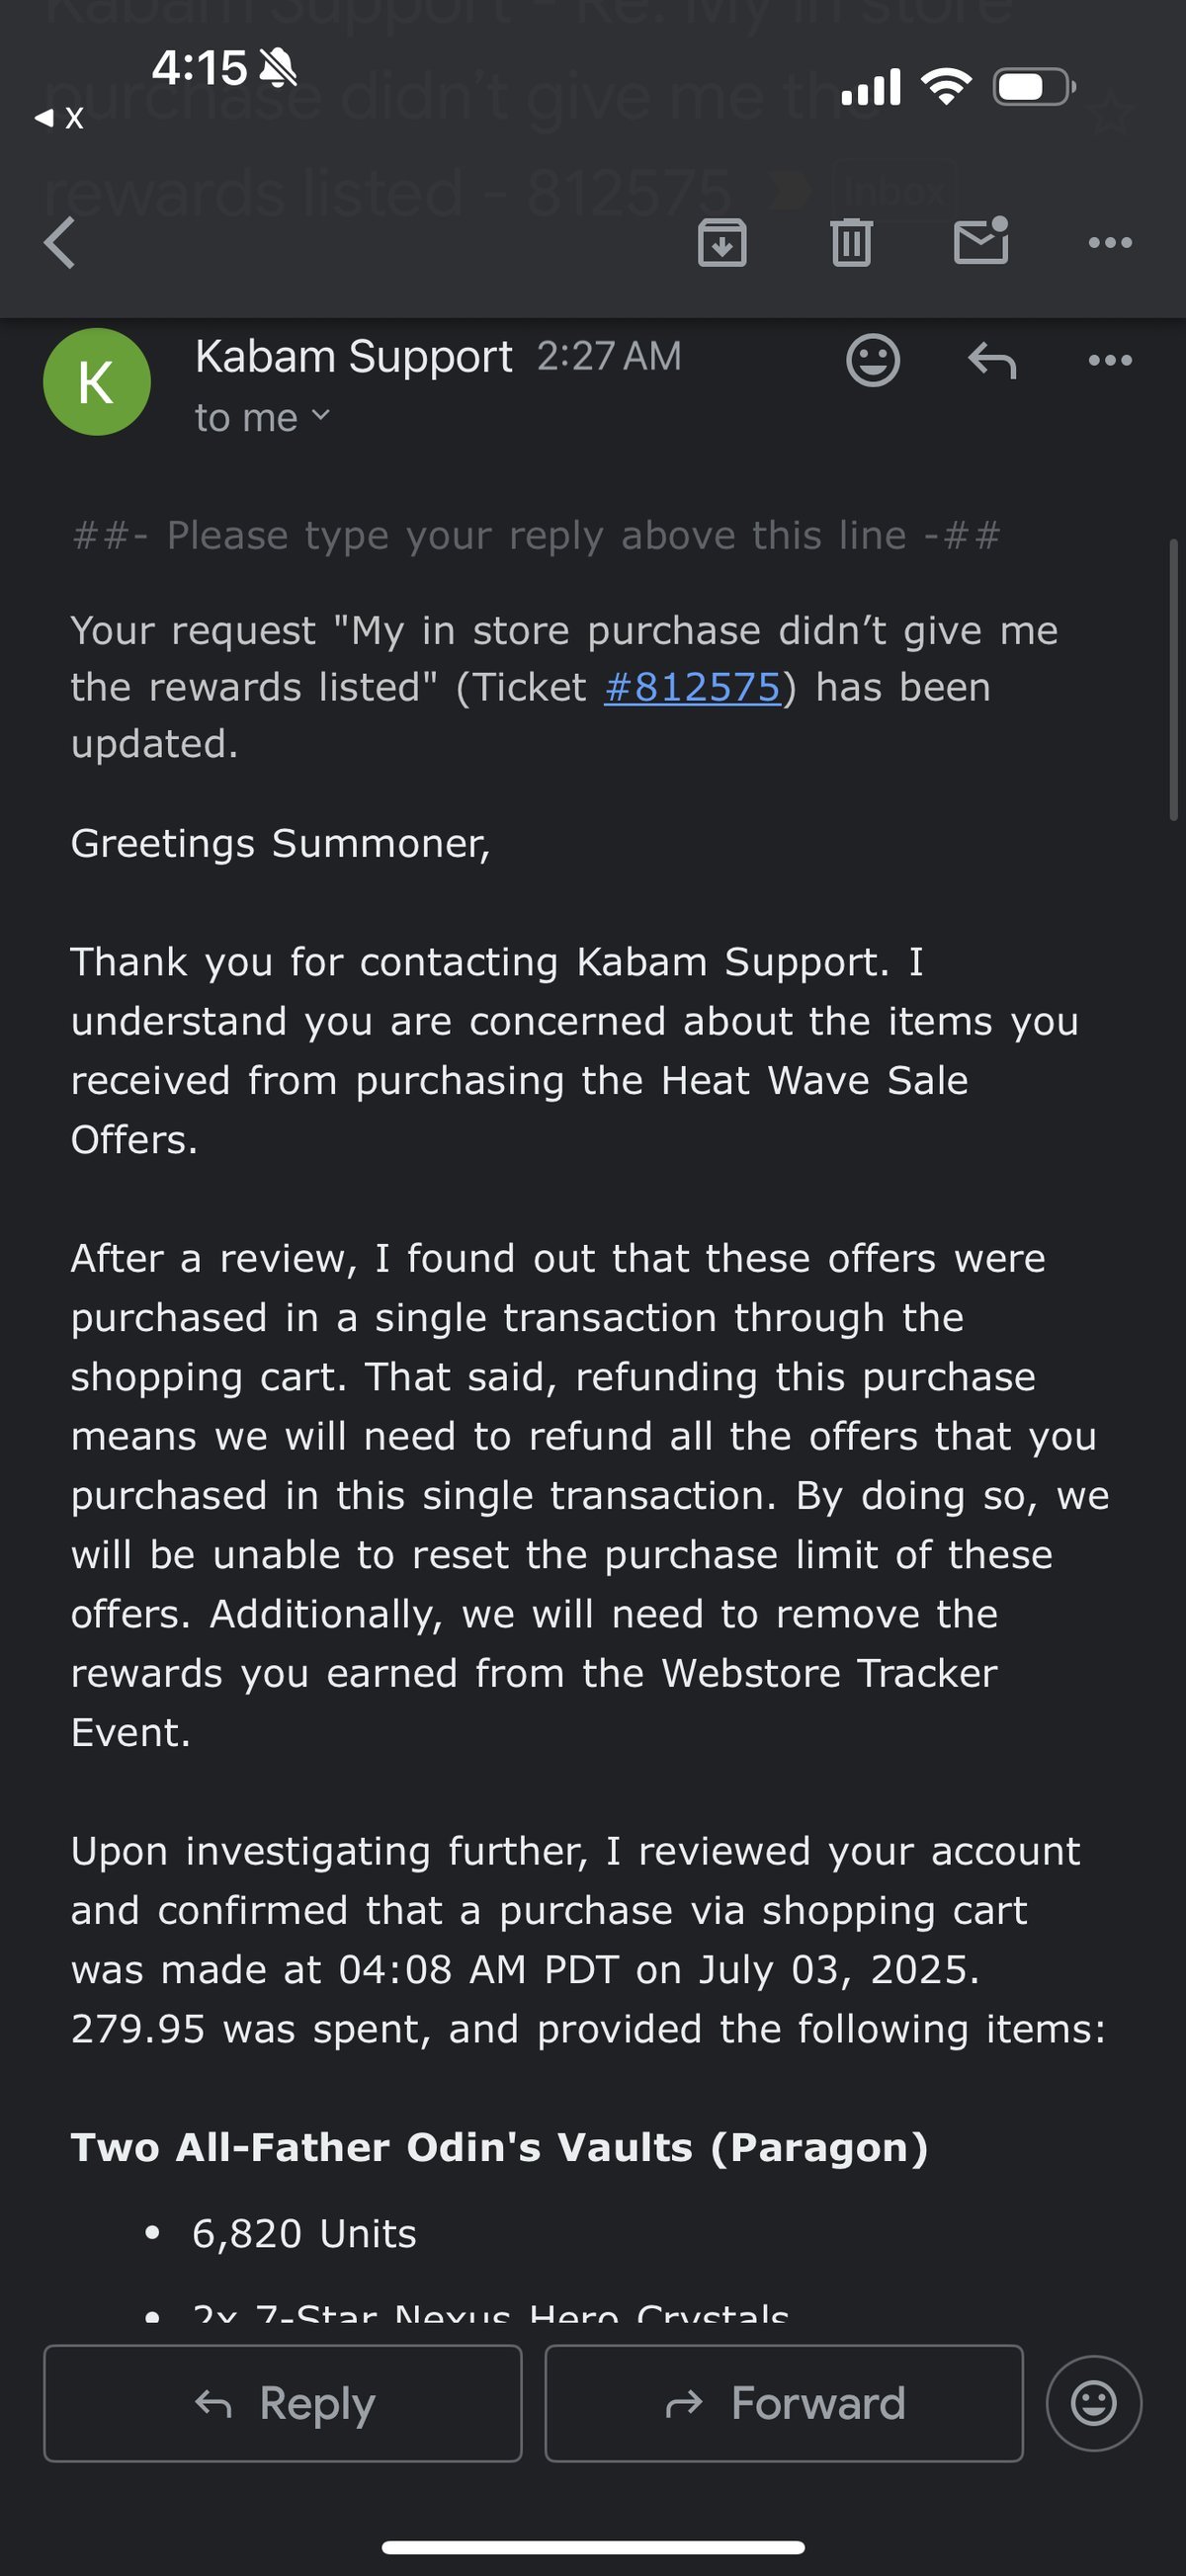Tap the sender name Kabam Support
This screenshot has height=2576, width=1186.
point(354,357)
